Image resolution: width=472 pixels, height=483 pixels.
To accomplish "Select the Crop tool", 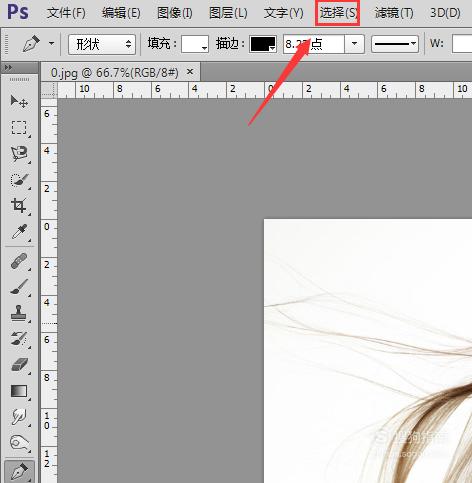I will pyautogui.click(x=19, y=206).
